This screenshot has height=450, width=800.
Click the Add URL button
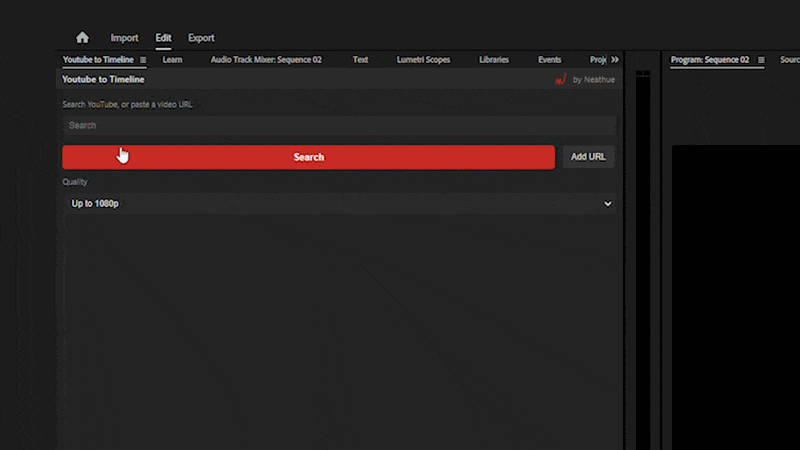(588, 157)
